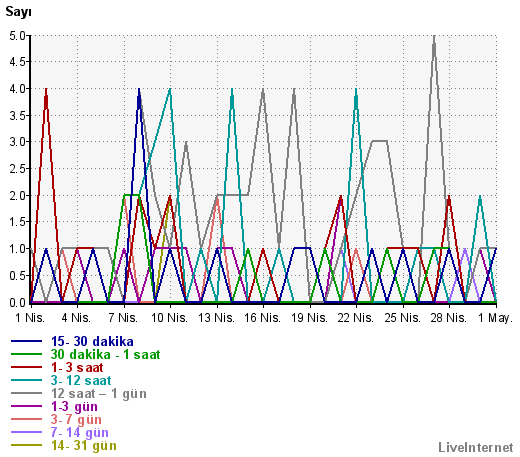520x457 pixels.
Task: Click the '3.0' y-axis value
Action: 18,142
